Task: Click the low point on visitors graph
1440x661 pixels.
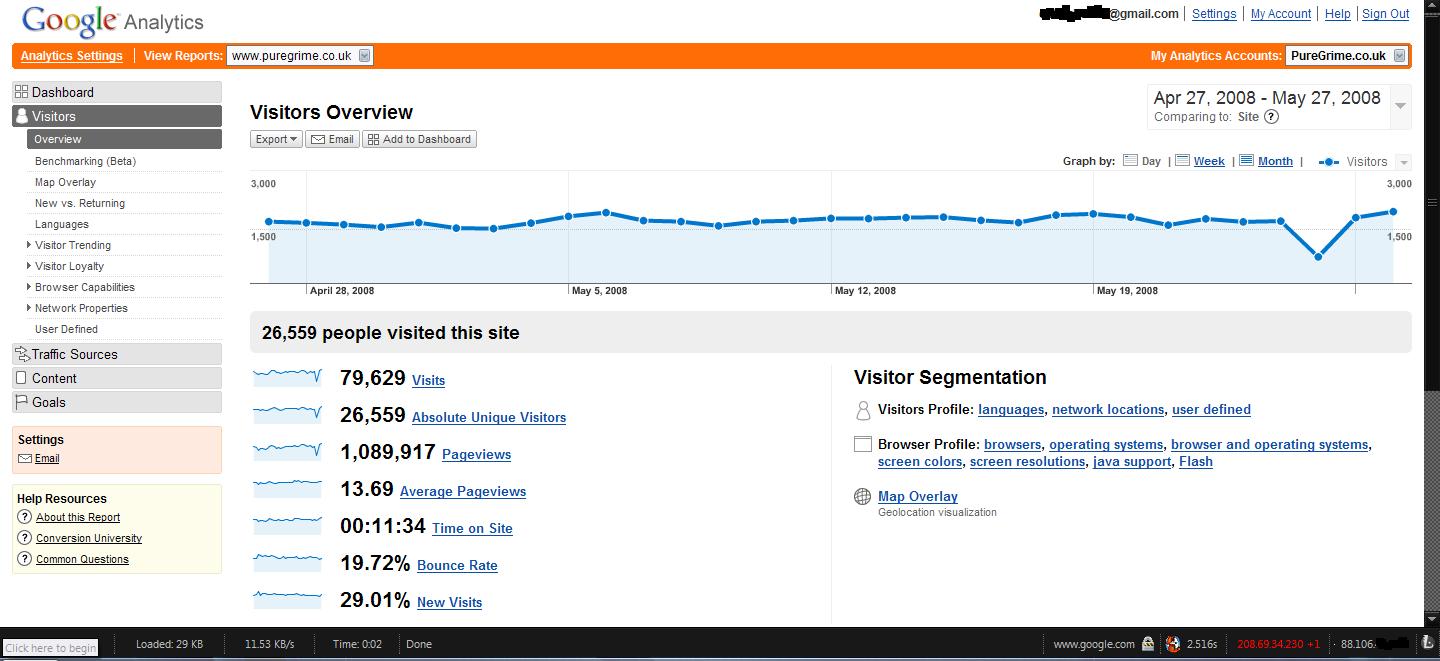Action: coord(1318,257)
